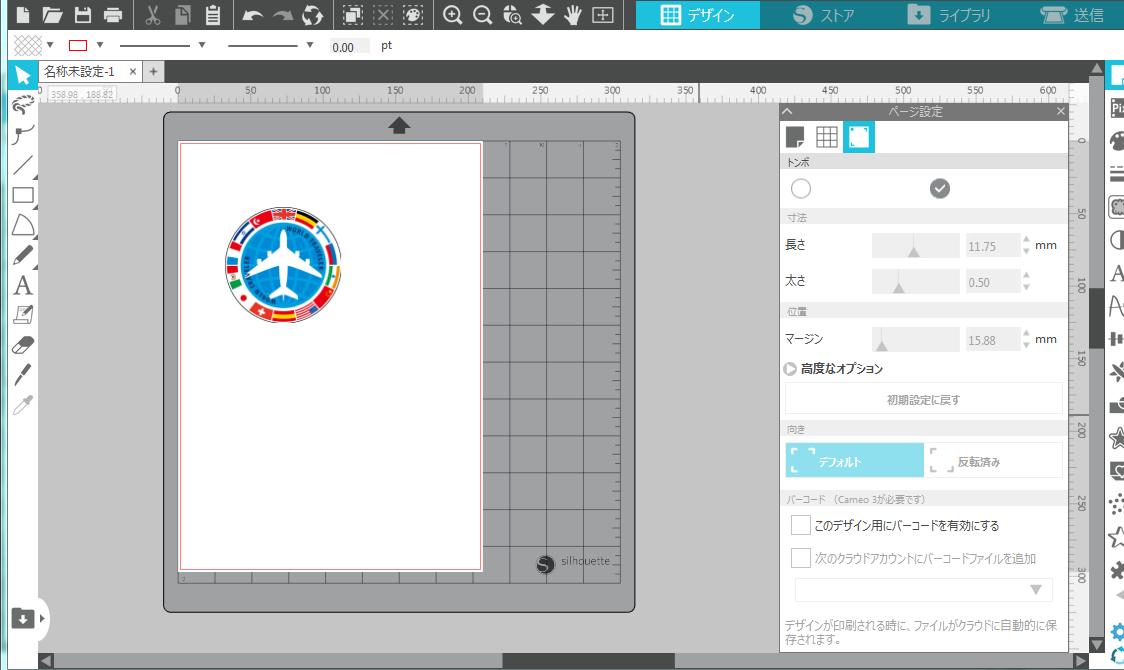The height and width of the screenshot is (670, 1124).
Task: Switch to the デザイン tab
Action: click(697, 15)
